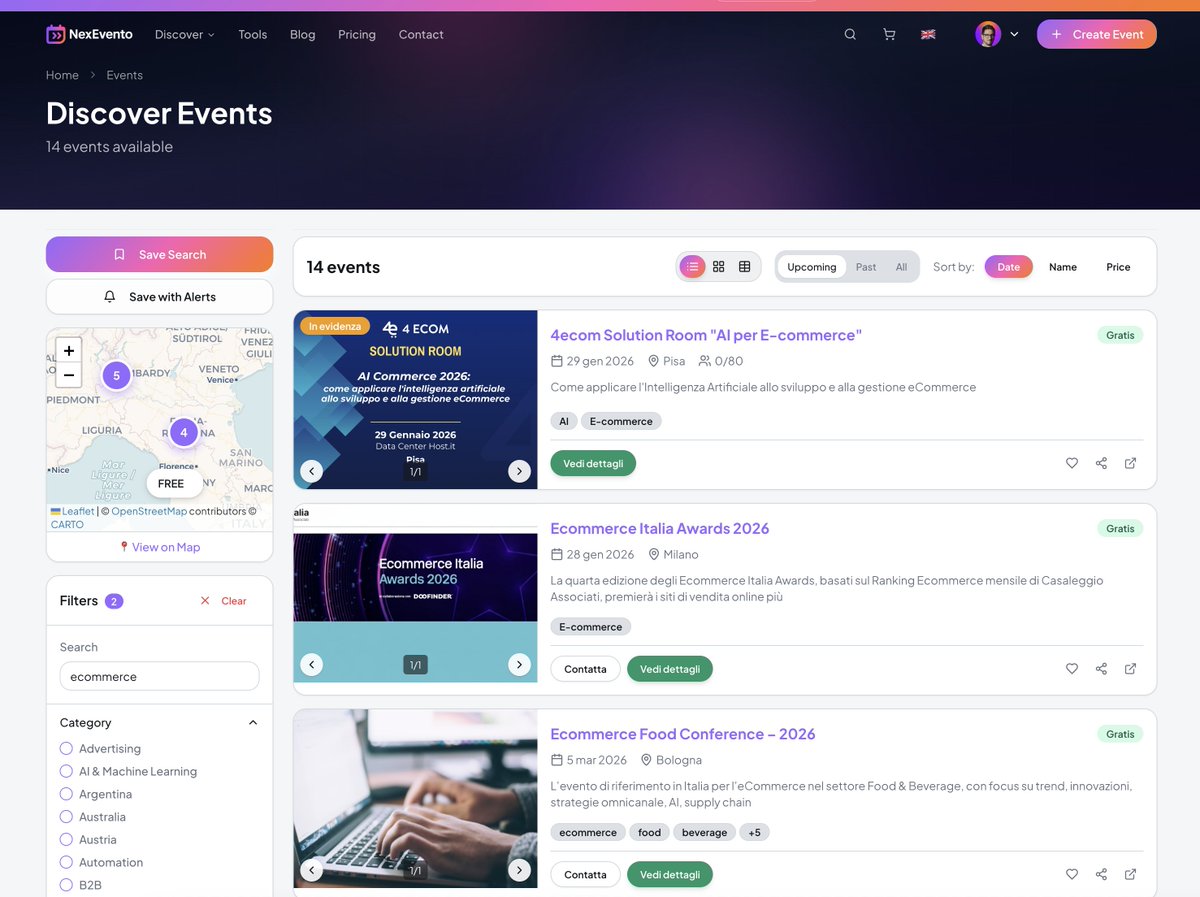
Task: Select the Automation category
Action: (x=101, y=862)
